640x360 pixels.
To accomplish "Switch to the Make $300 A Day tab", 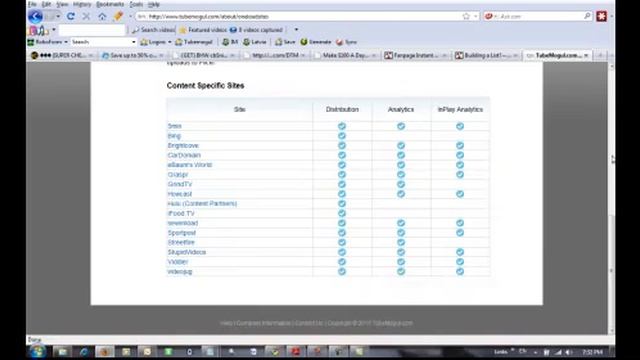I will (345, 55).
